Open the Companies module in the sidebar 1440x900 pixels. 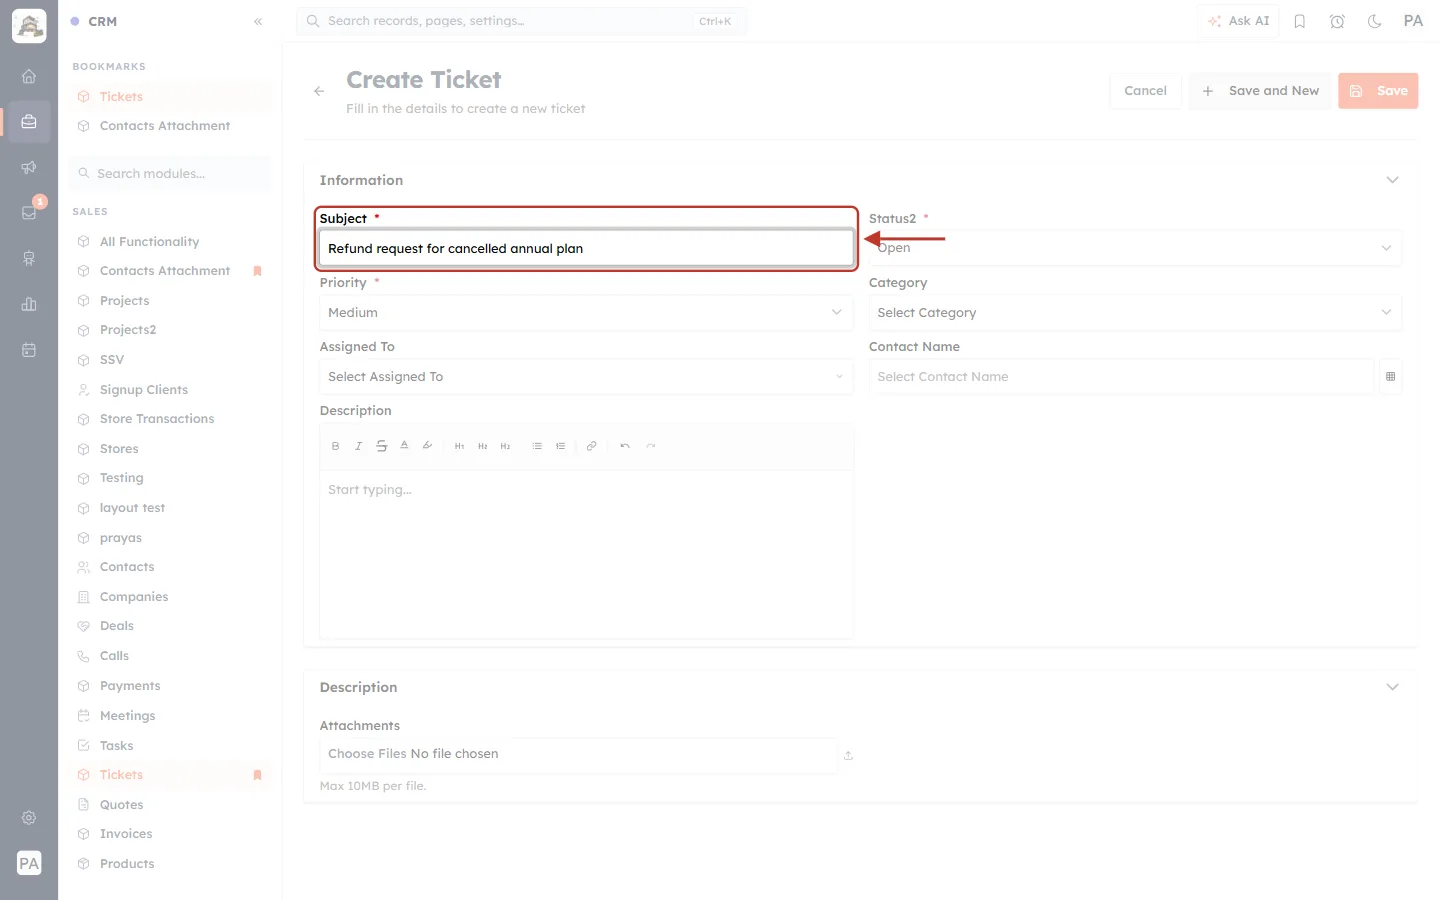pos(134,597)
